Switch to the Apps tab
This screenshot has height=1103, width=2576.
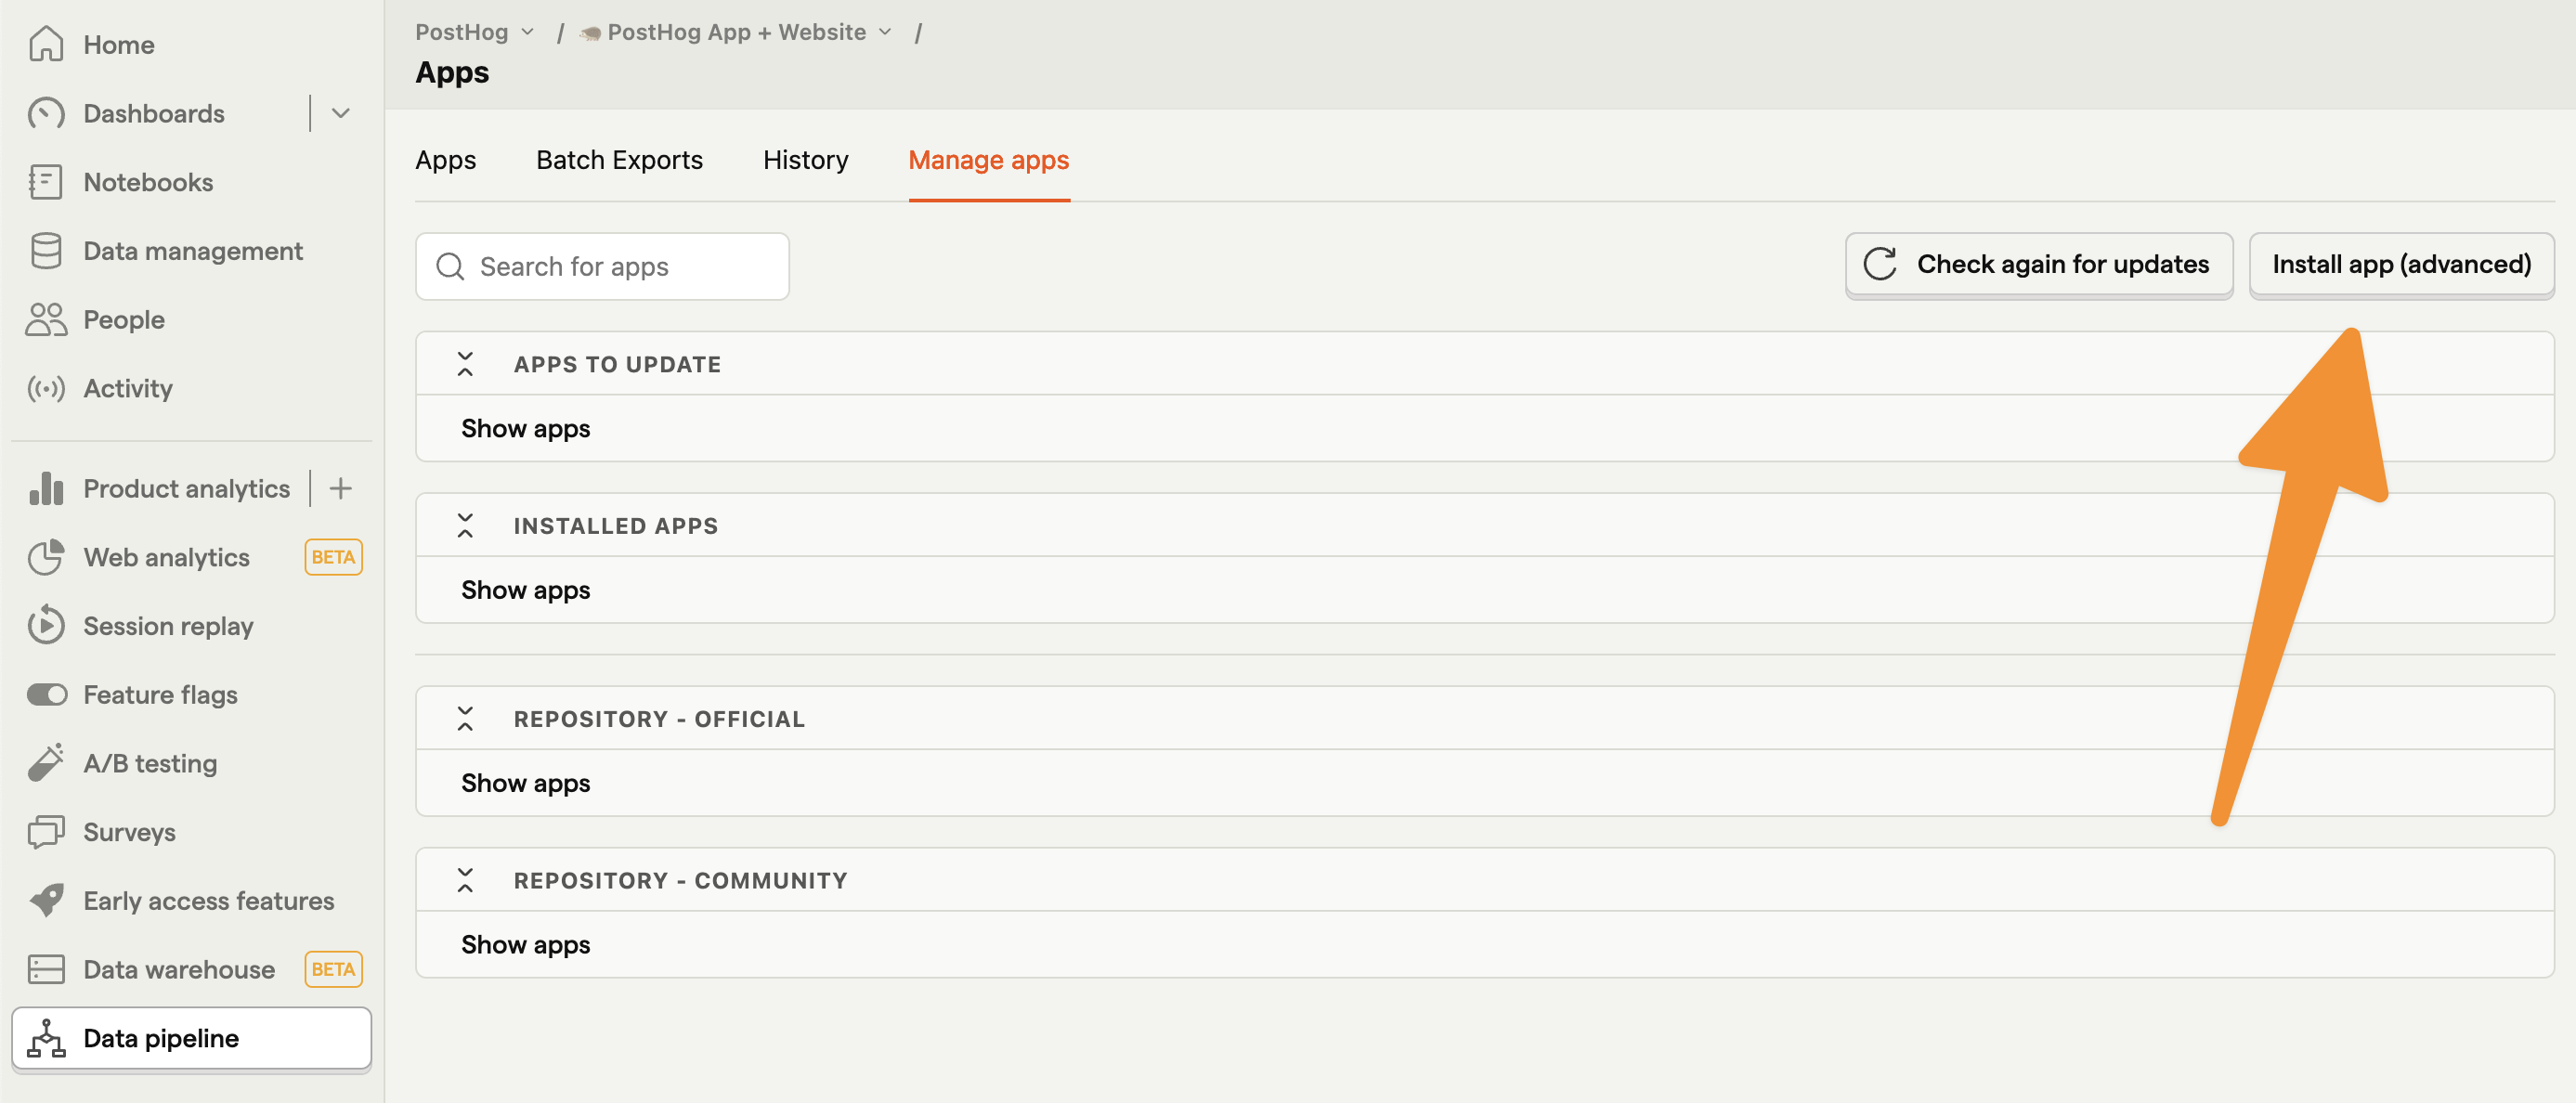(445, 159)
